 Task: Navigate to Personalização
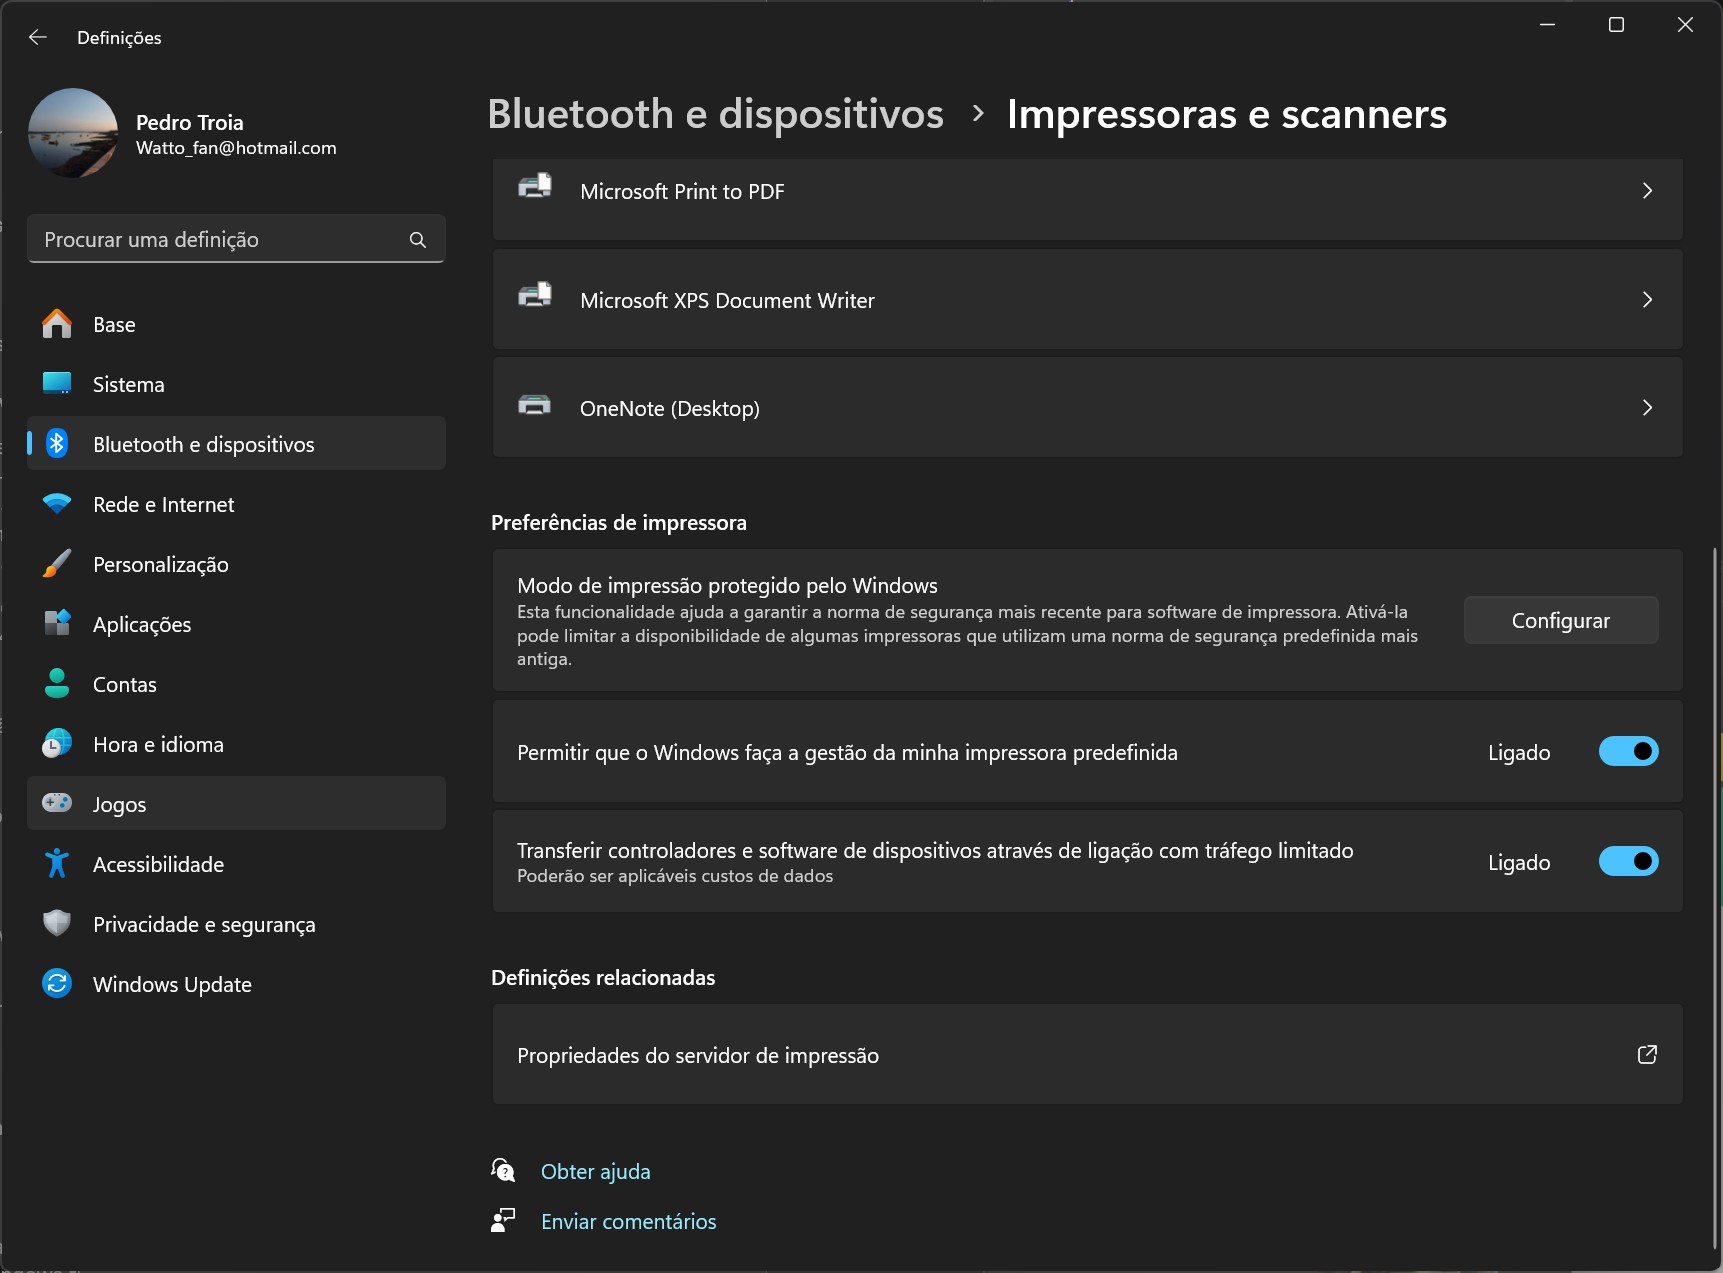pyautogui.click(x=236, y=564)
